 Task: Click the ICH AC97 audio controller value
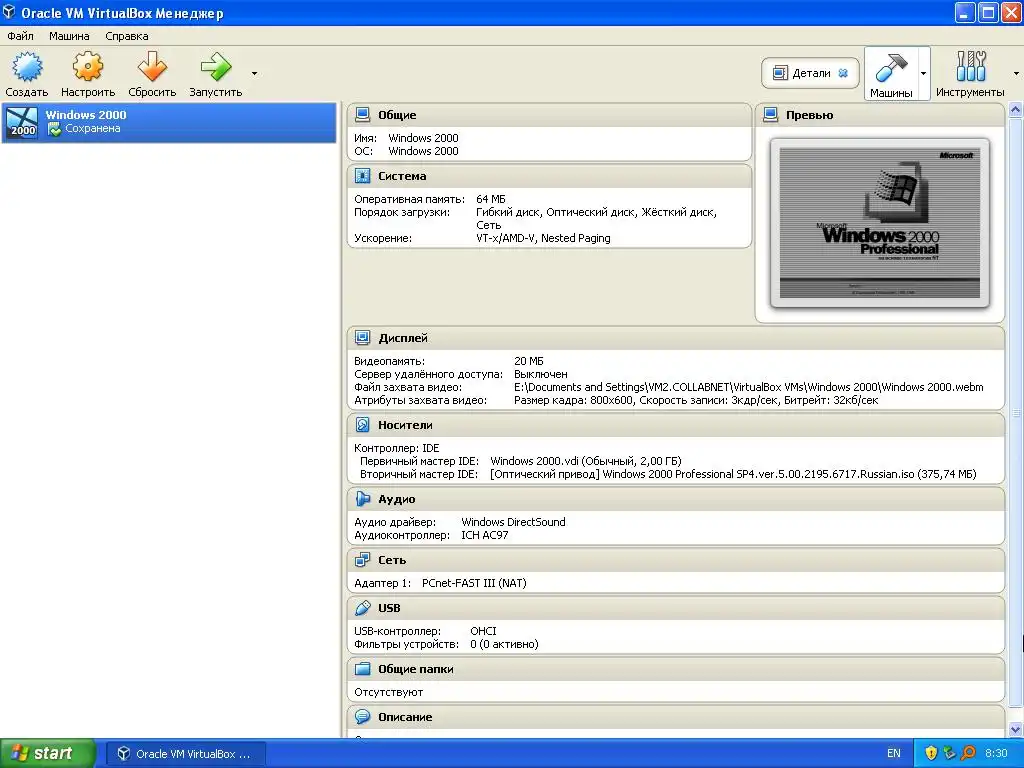point(485,535)
